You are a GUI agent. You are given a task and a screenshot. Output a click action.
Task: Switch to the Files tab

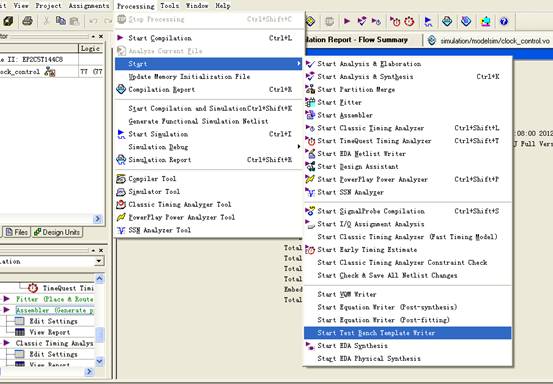[x=17, y=232]
